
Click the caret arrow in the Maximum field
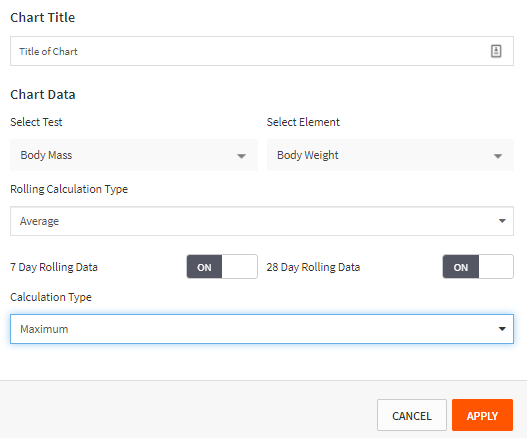(502, 329)
